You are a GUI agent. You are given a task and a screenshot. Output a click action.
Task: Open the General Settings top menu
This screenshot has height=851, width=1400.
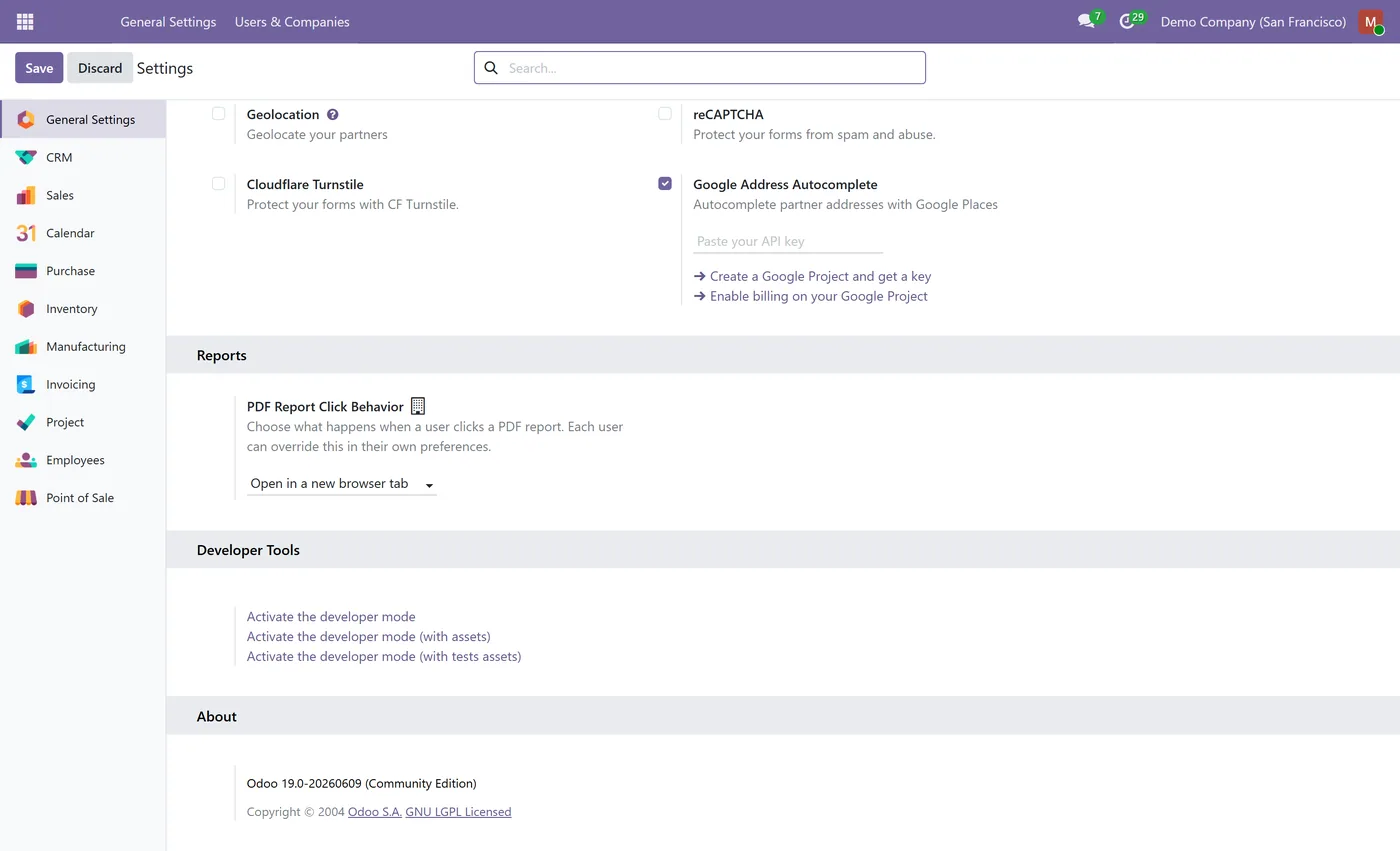pyautogui.click(x=168, y=21)
